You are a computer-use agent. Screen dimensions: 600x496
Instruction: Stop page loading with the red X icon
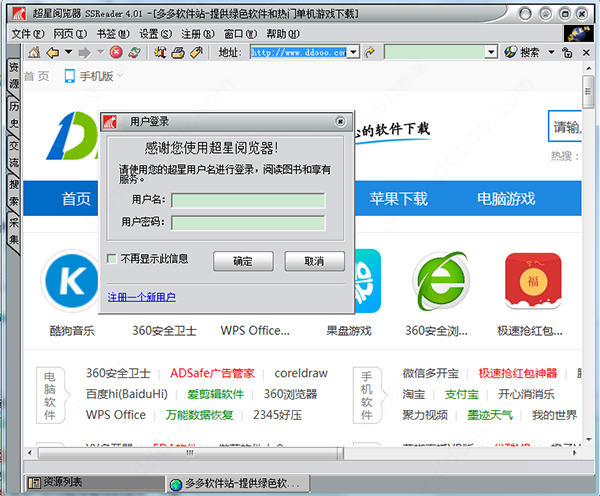click(x=116, y=52)
